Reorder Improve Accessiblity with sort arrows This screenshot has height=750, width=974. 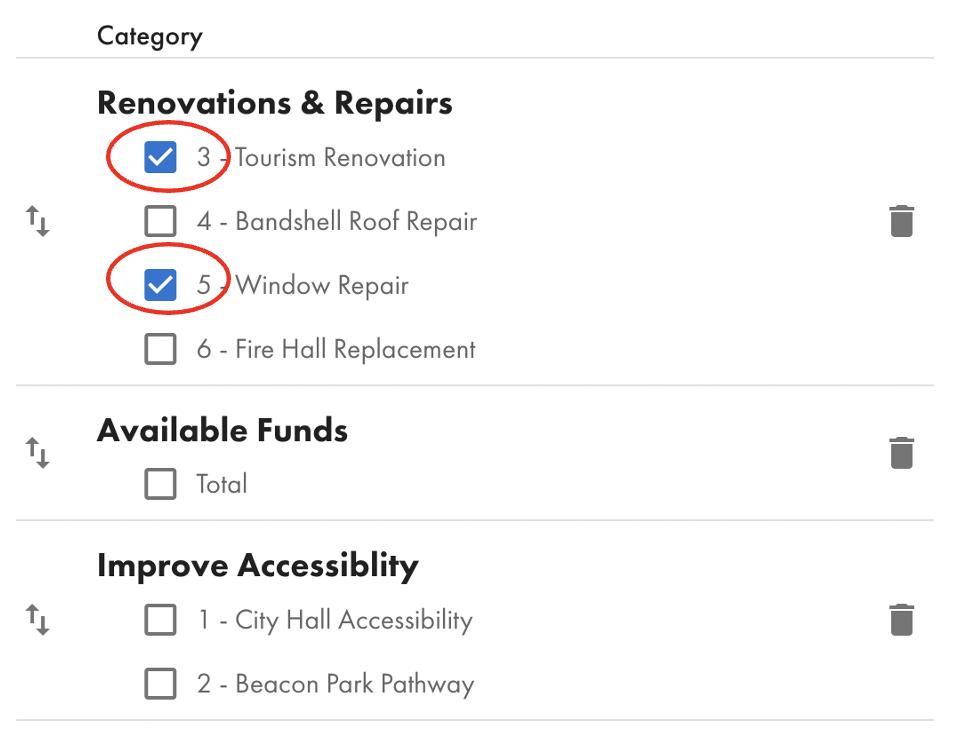pos(37,620)
